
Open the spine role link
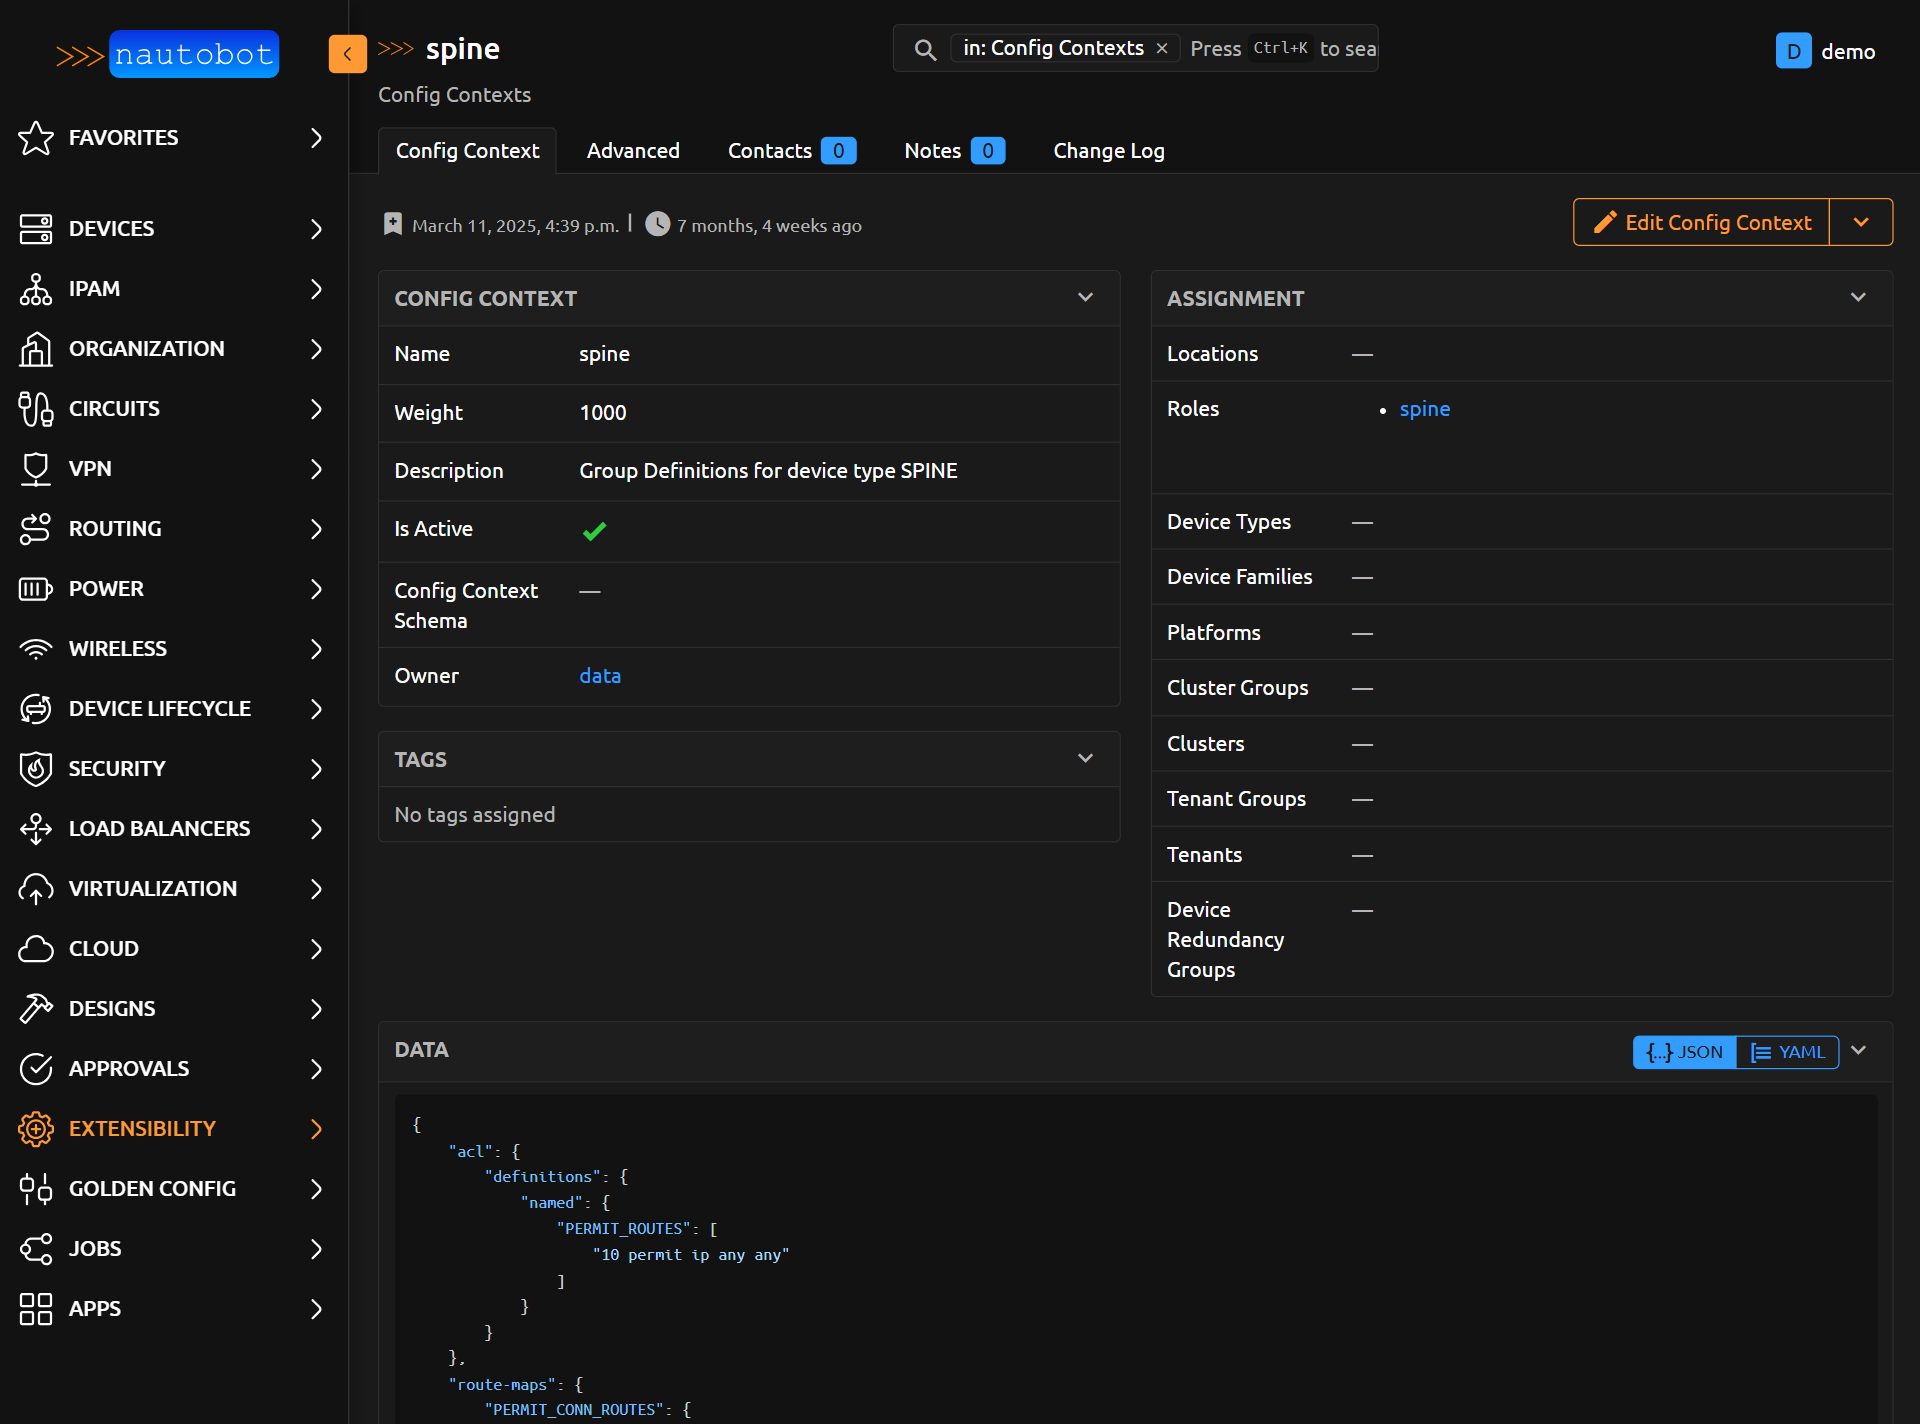[x=1424, y=409]
